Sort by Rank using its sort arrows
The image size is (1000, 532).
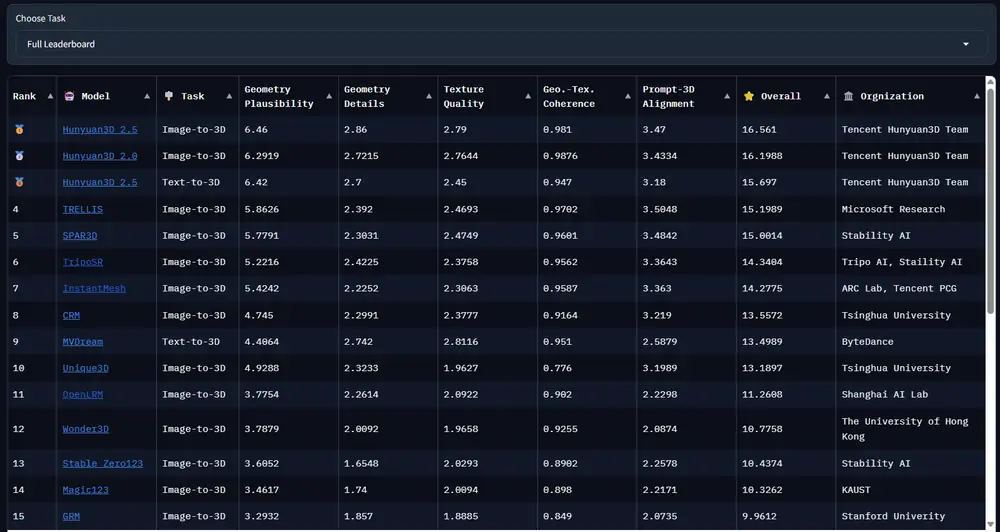pyautogui.click(x=47, y=97)
